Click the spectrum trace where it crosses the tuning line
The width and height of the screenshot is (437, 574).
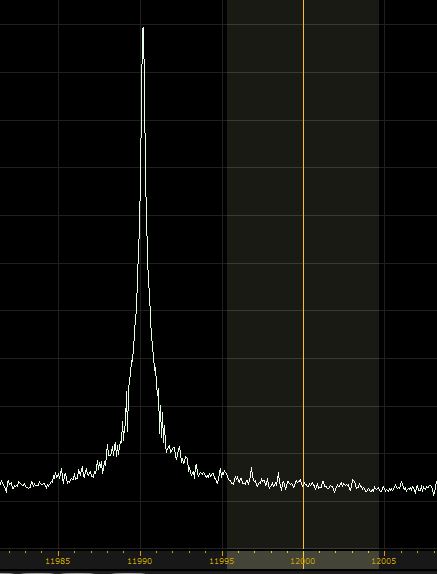point(303,484)
